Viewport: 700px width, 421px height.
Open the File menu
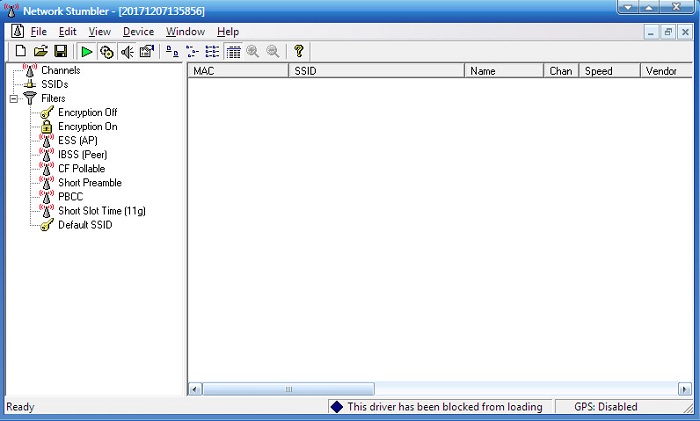38,32
